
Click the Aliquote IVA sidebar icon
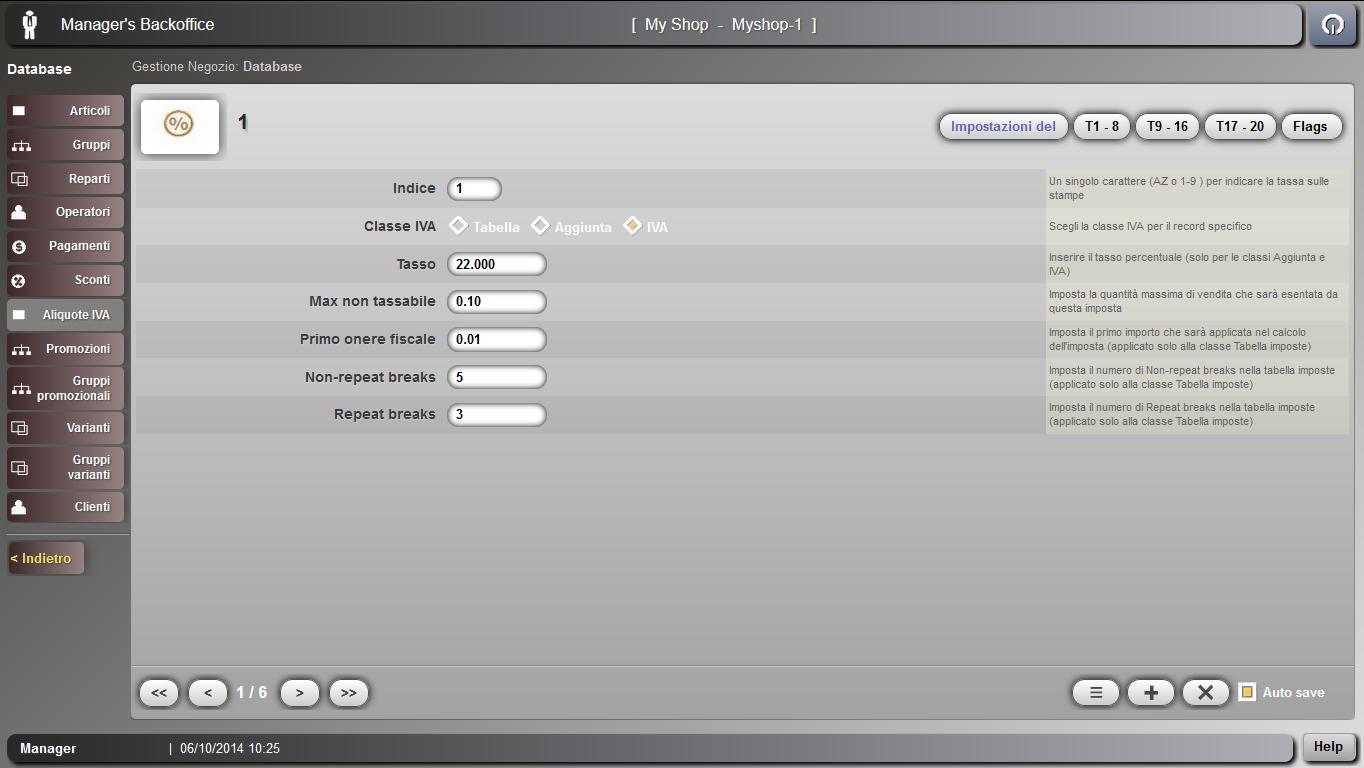19,315
